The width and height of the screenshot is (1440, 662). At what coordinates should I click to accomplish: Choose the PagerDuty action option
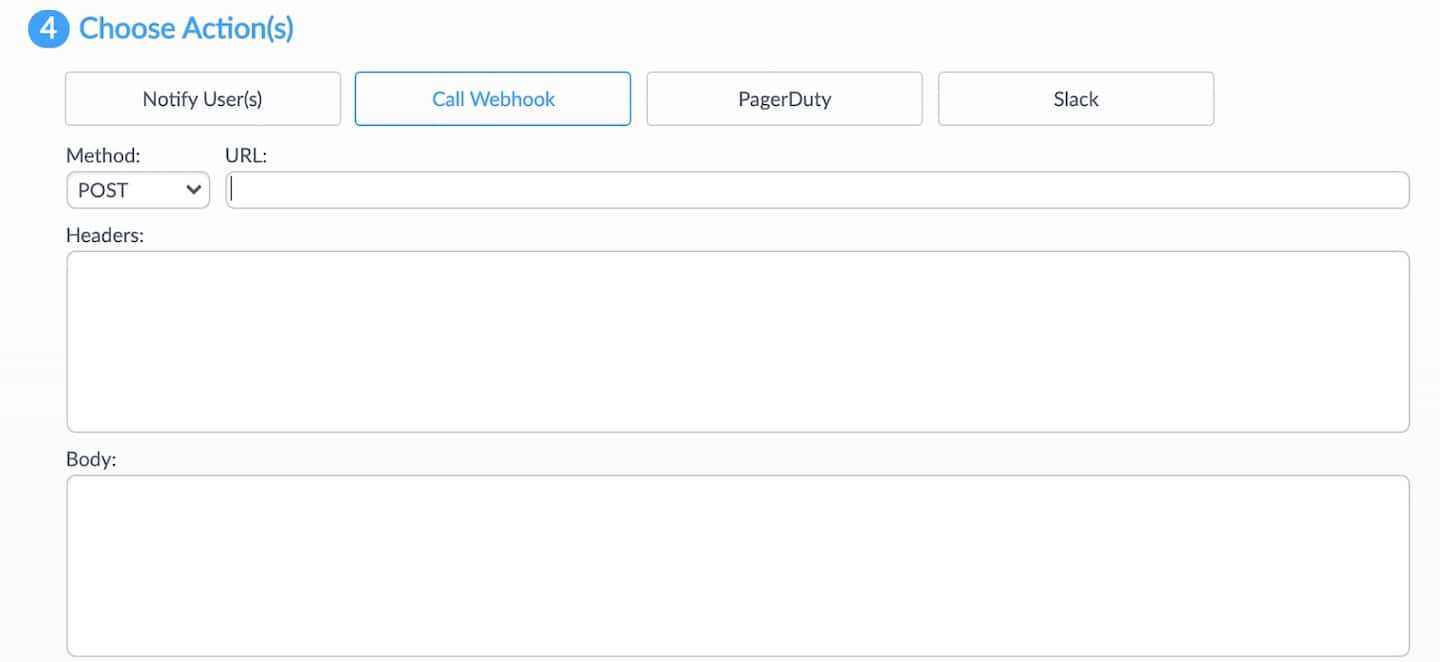784,99
